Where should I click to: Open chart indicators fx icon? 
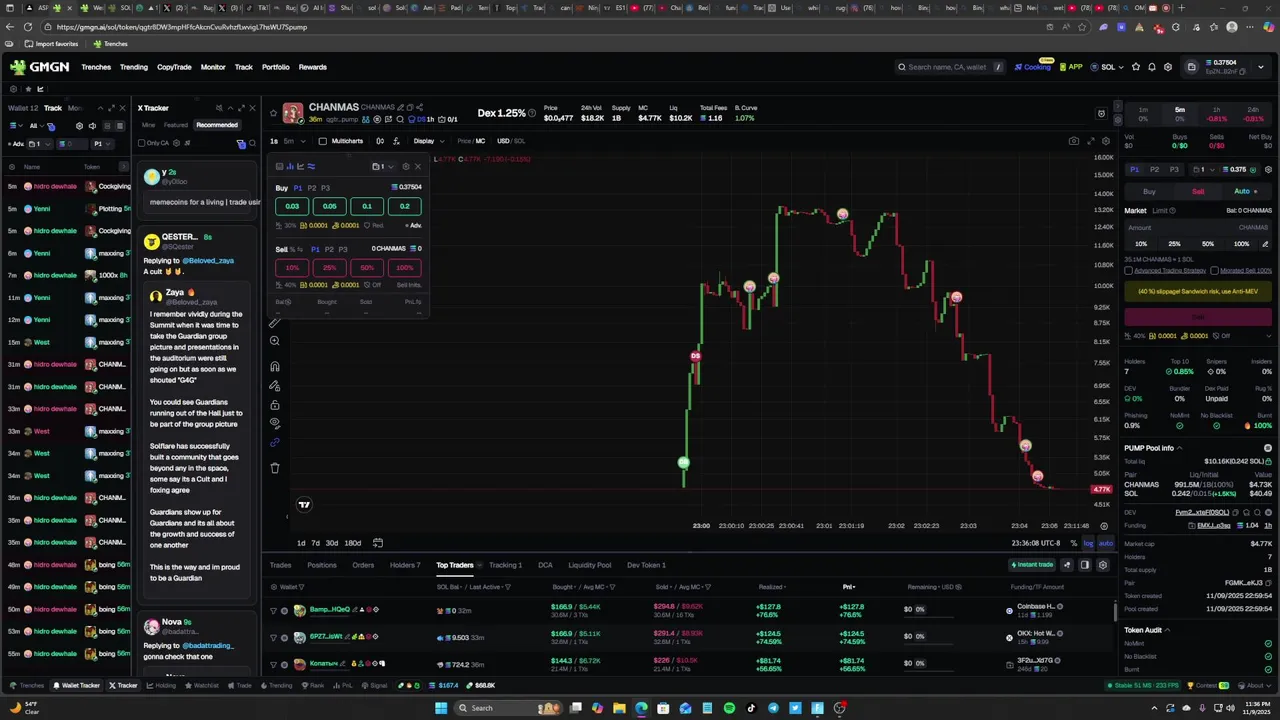coord(396,141)
